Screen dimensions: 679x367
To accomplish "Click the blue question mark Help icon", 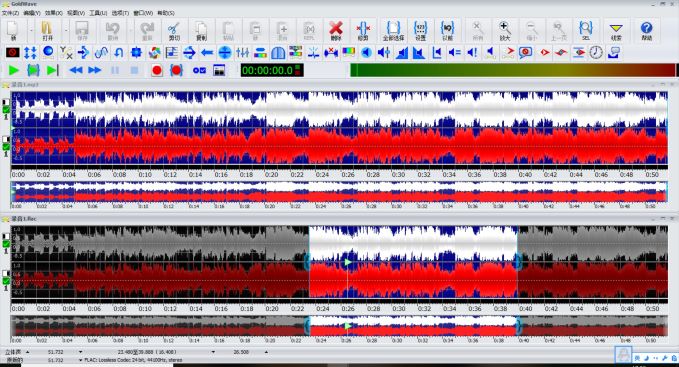I will (x=646, y=31).
